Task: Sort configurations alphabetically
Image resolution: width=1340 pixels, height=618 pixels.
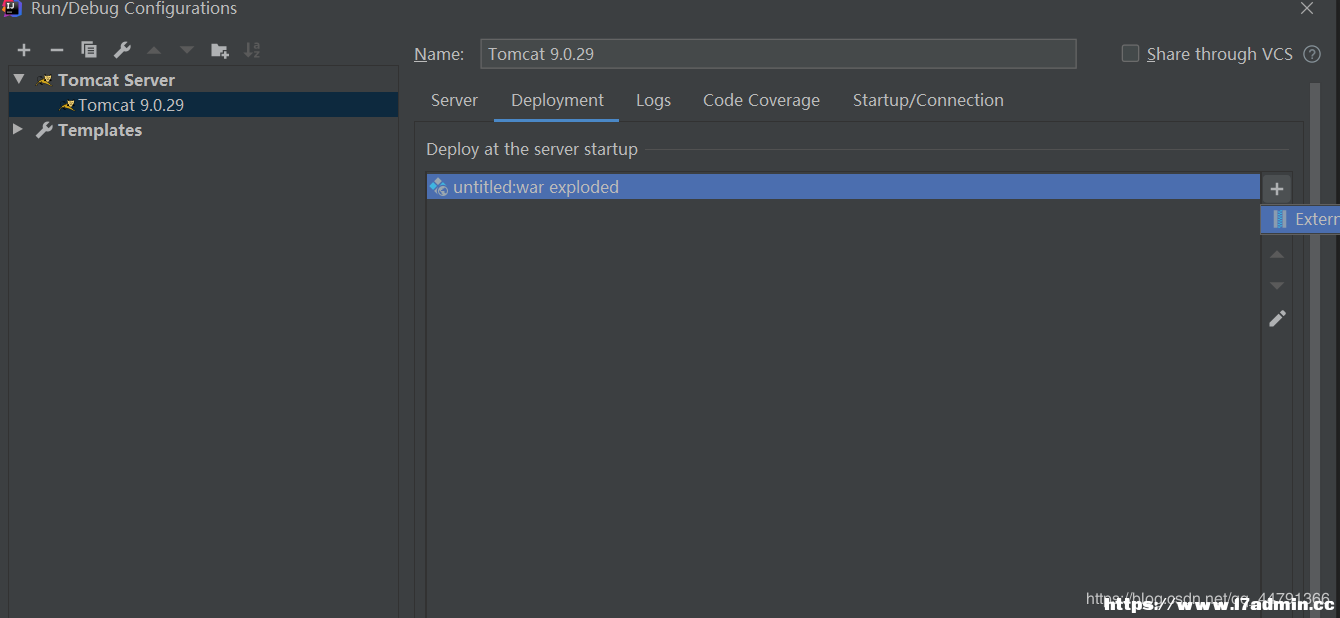Action: (252, 50)
